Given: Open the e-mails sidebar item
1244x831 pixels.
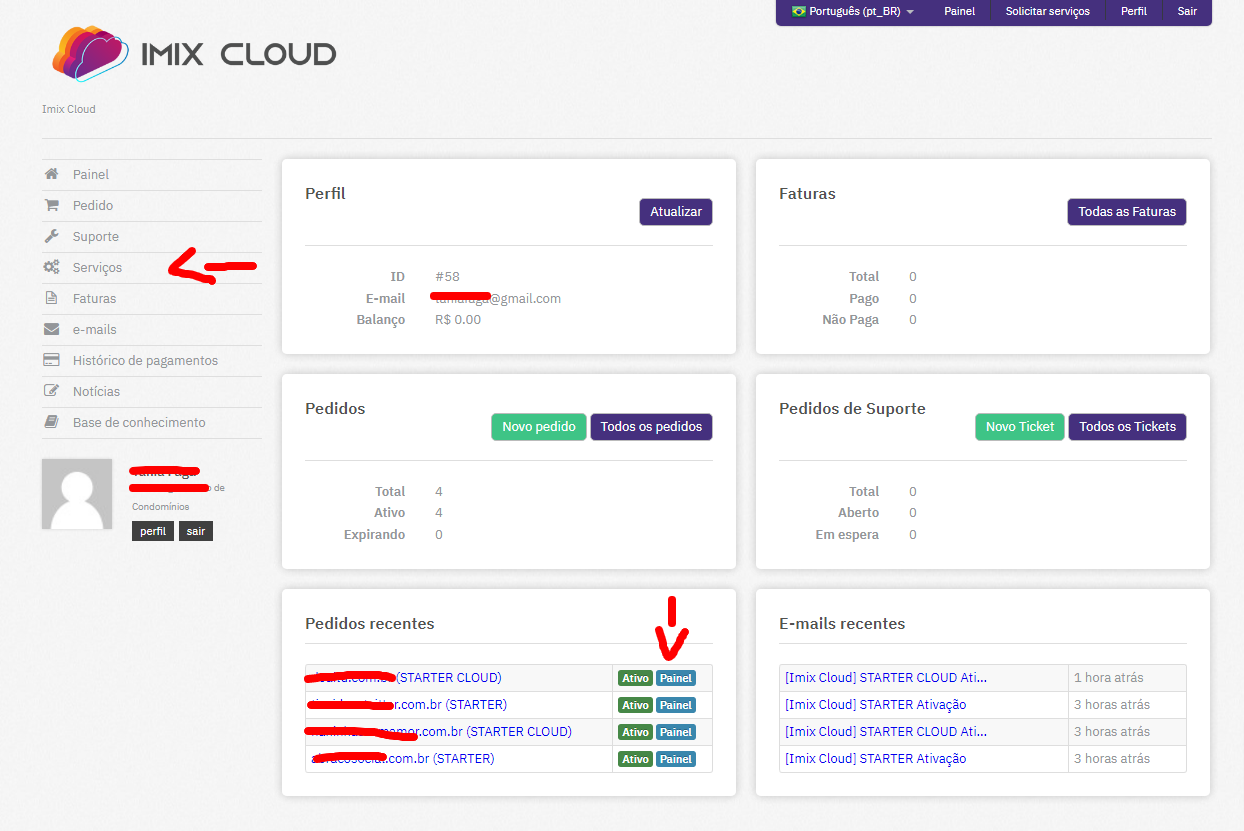Looking at the screenshot, I should [152, 329].
